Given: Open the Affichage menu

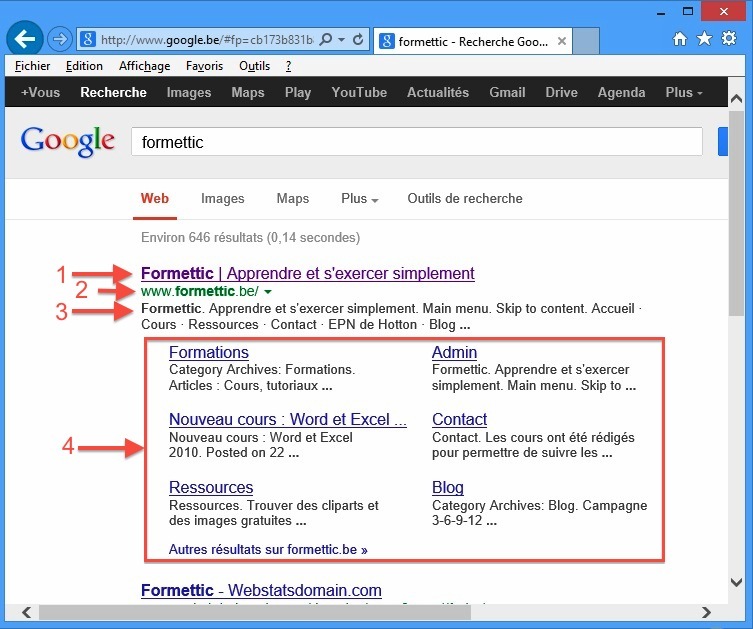Looking at the screenshot, I should coord(145,66).
